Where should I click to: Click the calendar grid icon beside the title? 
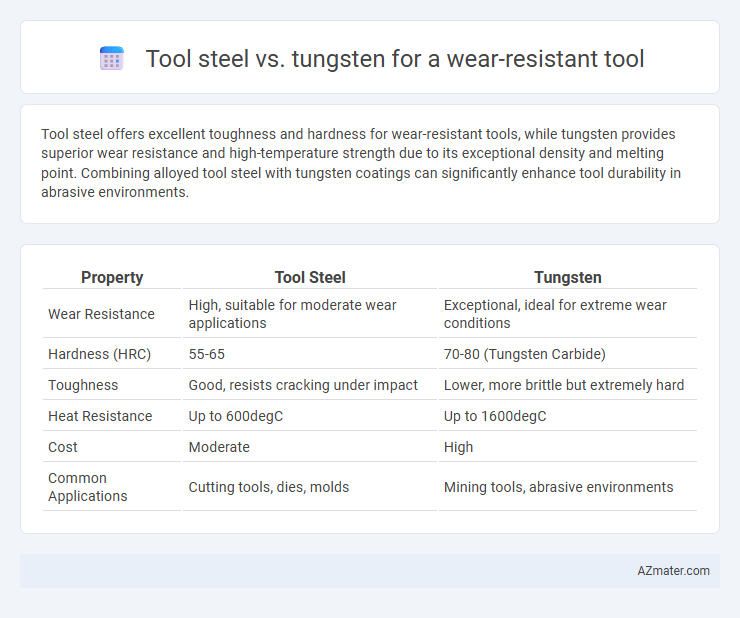pos(112,59)
